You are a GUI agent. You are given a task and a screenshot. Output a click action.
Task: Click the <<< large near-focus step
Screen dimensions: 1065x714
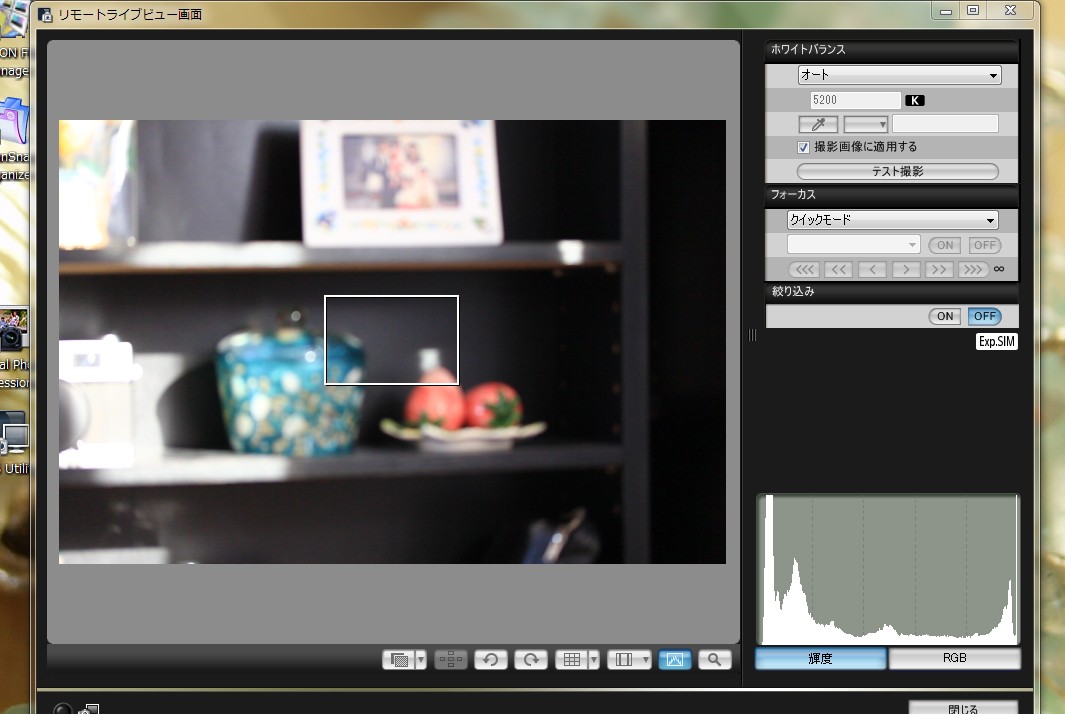pyautogui.click(x=804, y=270)
